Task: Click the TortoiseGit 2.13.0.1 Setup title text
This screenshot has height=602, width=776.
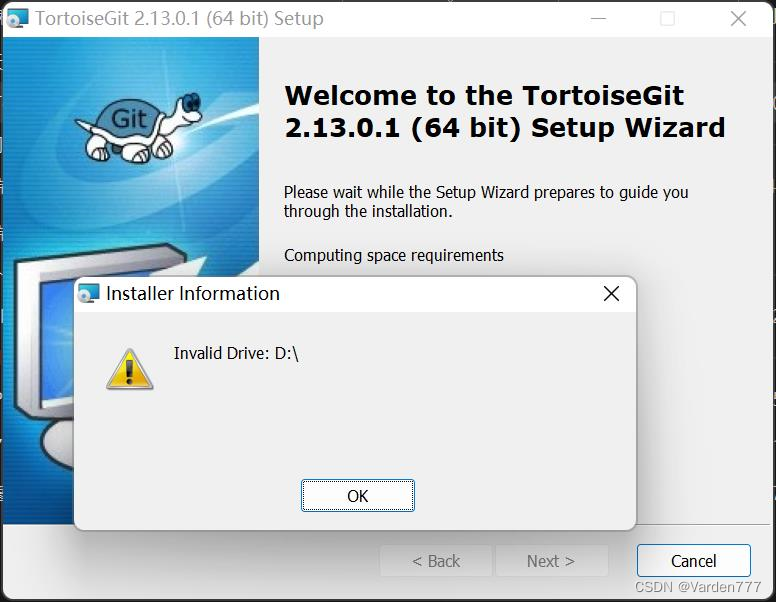Action: coord(179,19)
